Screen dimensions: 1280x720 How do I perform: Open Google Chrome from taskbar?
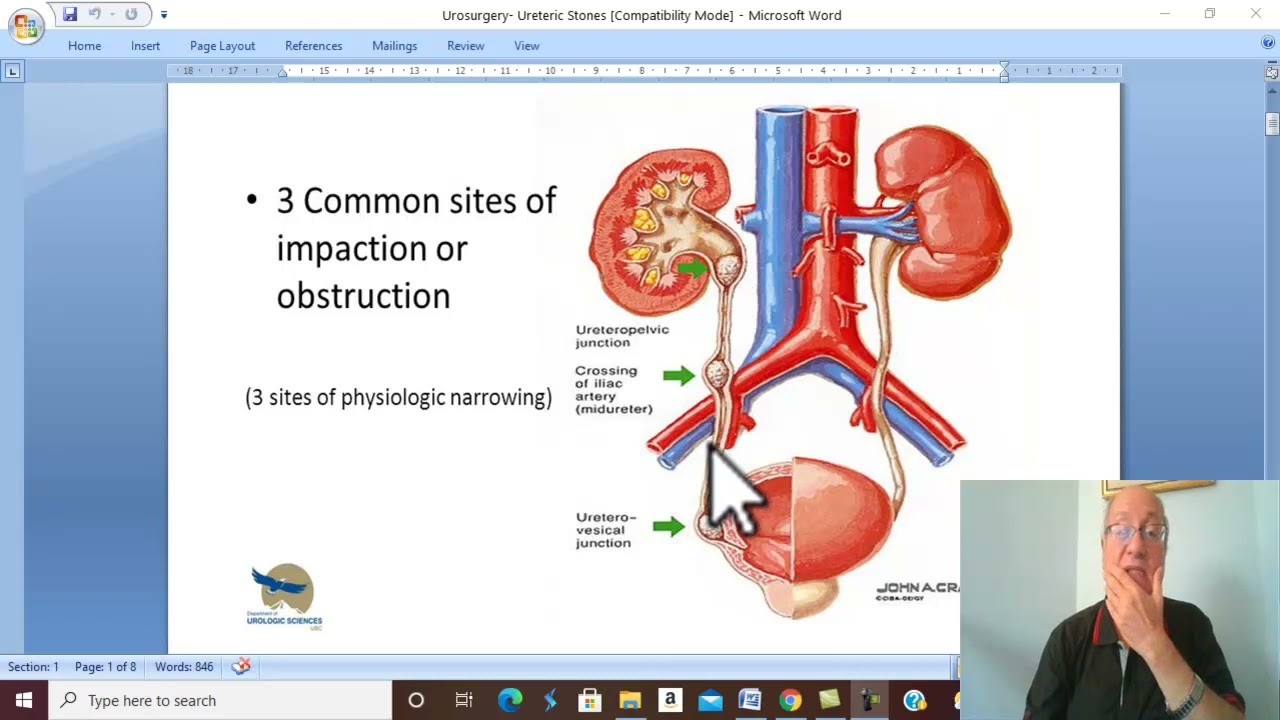coord(790,700)
